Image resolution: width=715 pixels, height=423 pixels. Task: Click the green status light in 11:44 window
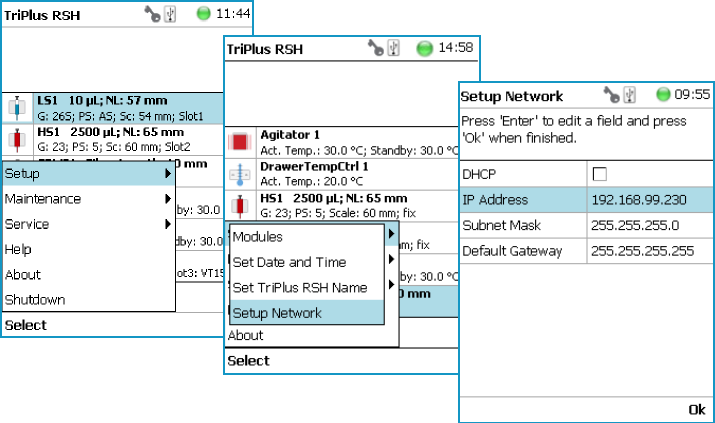(x=203, y=14)
